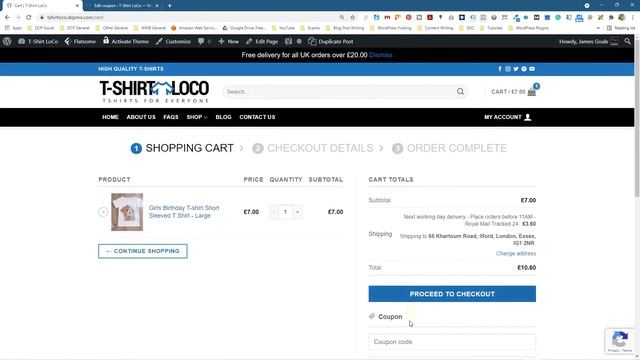Go to the HOME nav item
Viewport: 640px width, 360px height.
(x=110, y=117)
